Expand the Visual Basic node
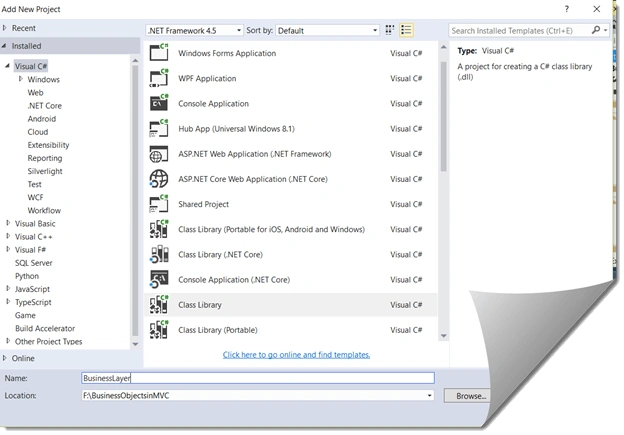The image size is (624, 435). click(8, 223)
